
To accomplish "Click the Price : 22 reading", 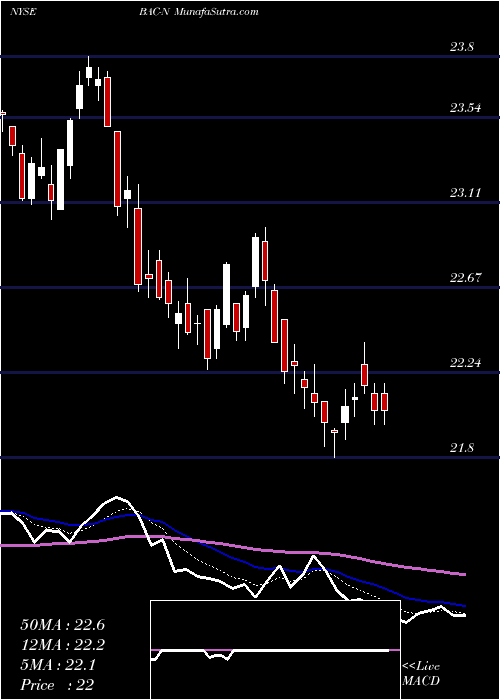I will click(57, 685).
